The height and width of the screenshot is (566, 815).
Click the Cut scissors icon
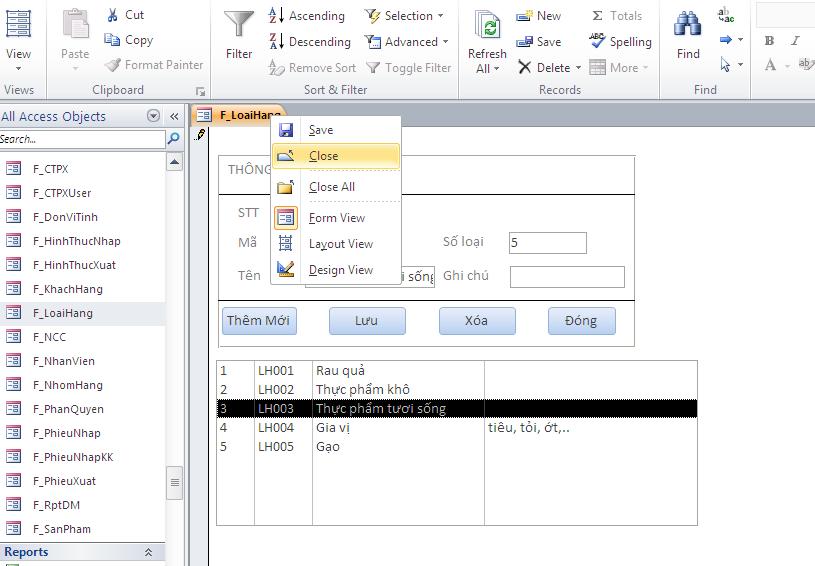click(x=113, y=15)
